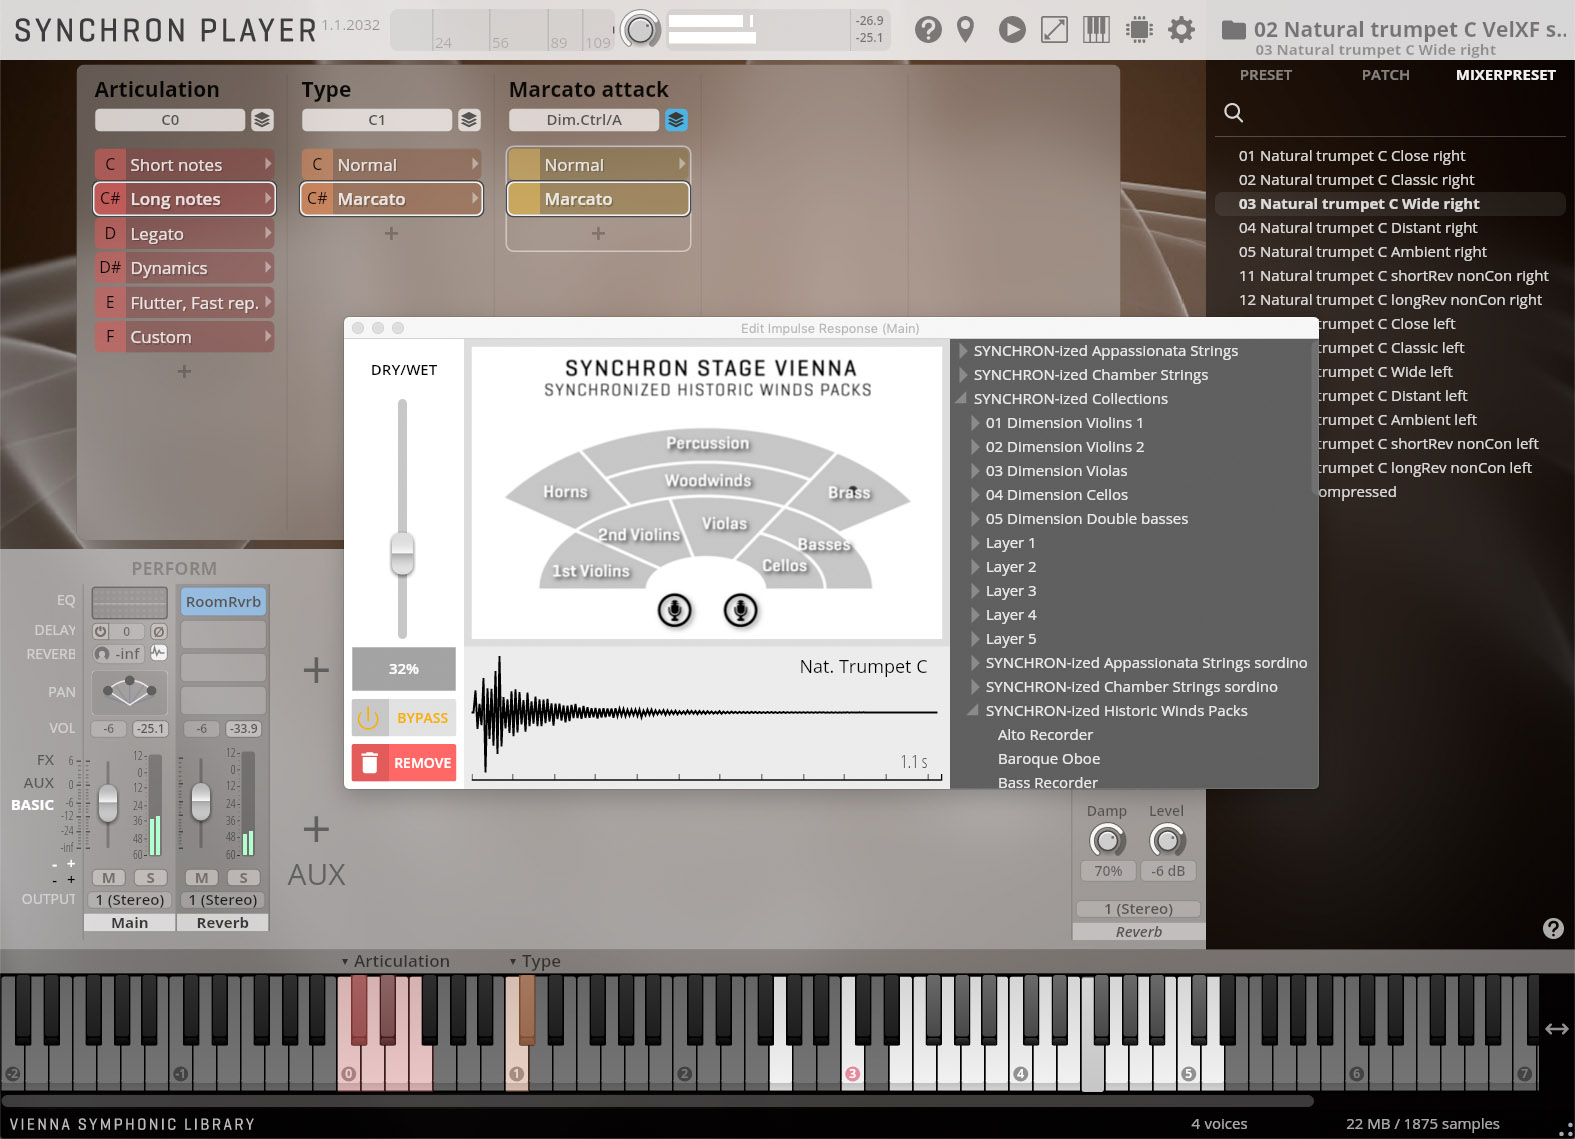
Task: Open Main channel output 1 (Stereo) dropdown
Action: [x=130, y=900]
